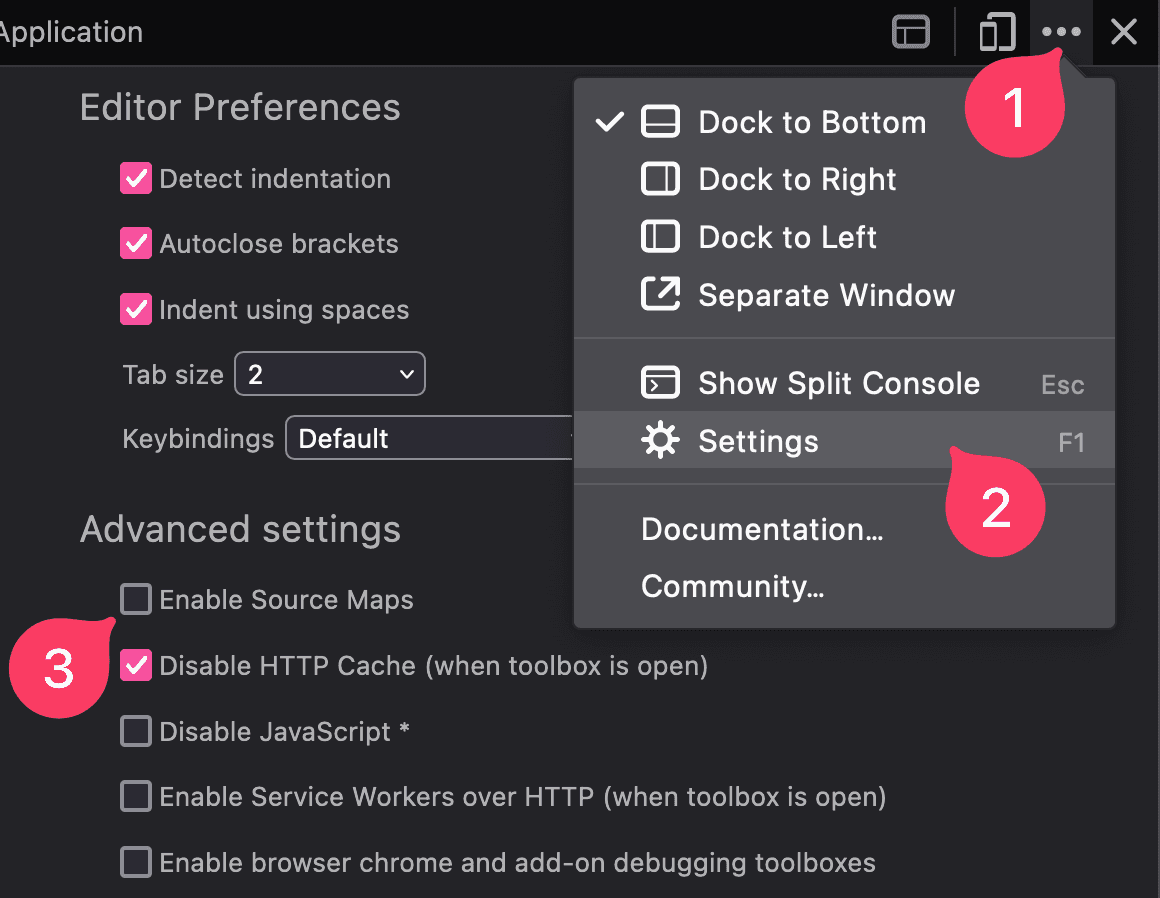The height and width of the screenshot is (898, 1160).
Task: Check the Disable JavaScript option
Action: coord(135,731)
